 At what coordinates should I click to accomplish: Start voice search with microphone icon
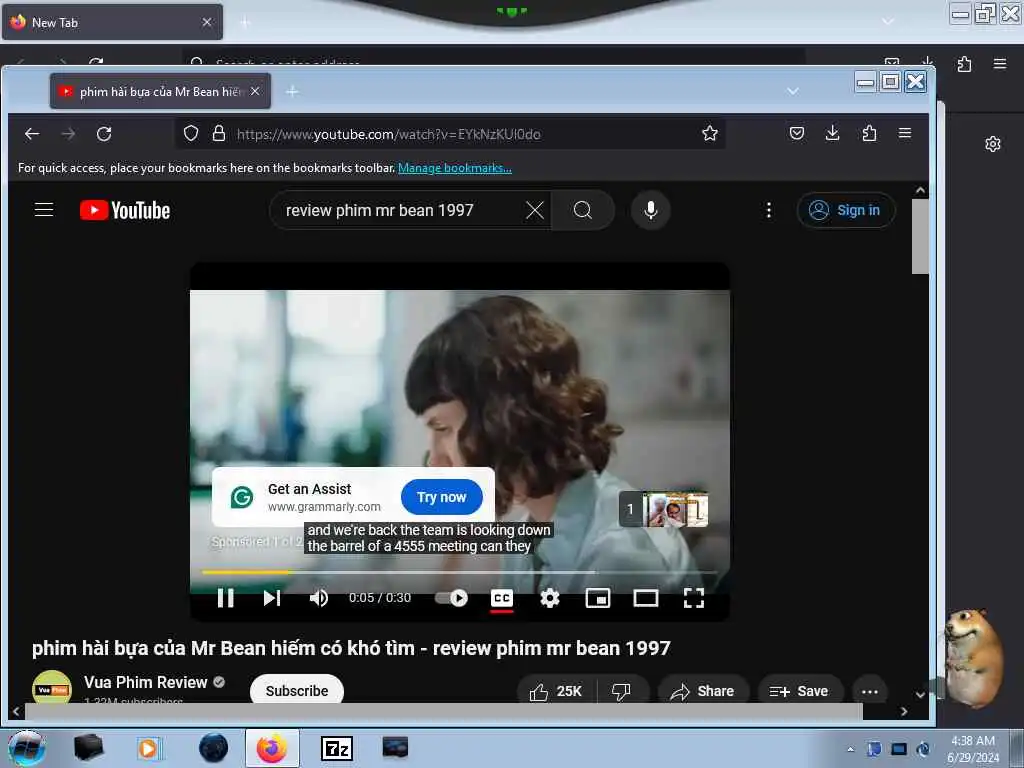click(x=650, y=210)
